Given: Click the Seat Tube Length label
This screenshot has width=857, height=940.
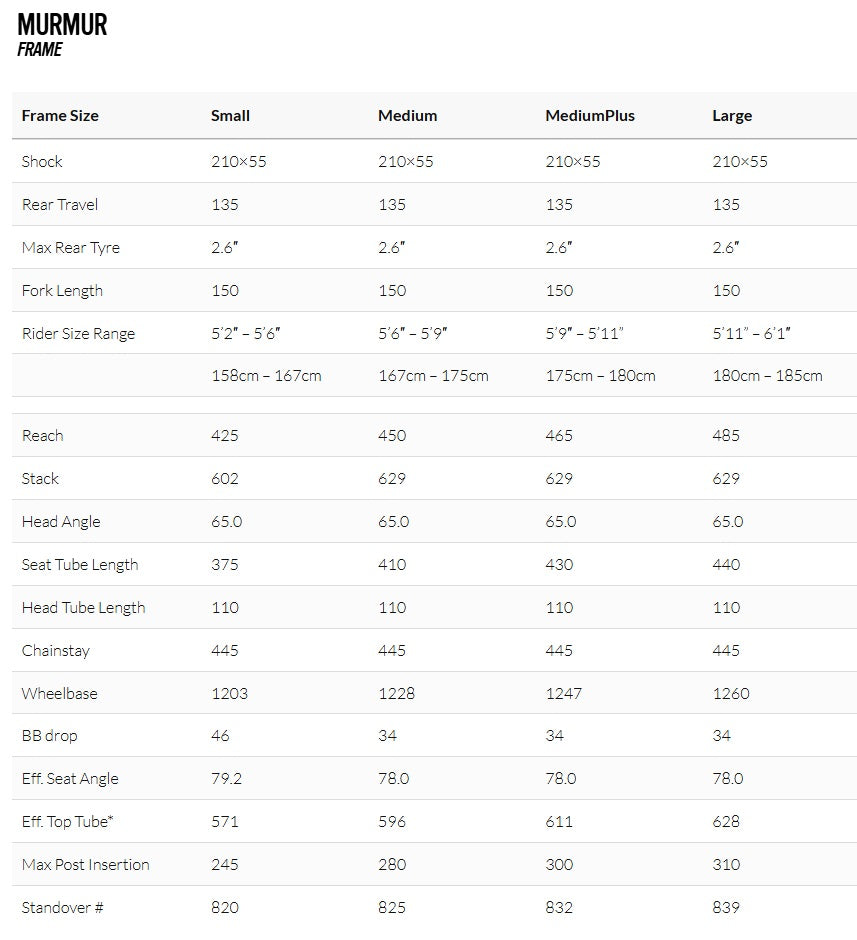Looking at the screenshot, I should 80,565.
